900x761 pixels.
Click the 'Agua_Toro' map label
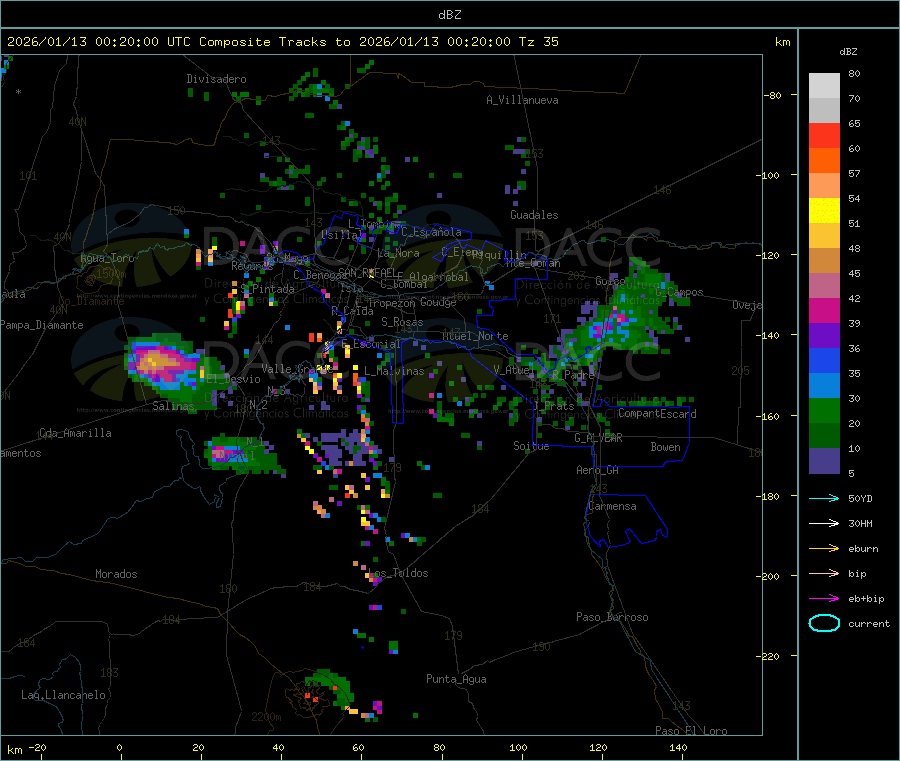107,258
